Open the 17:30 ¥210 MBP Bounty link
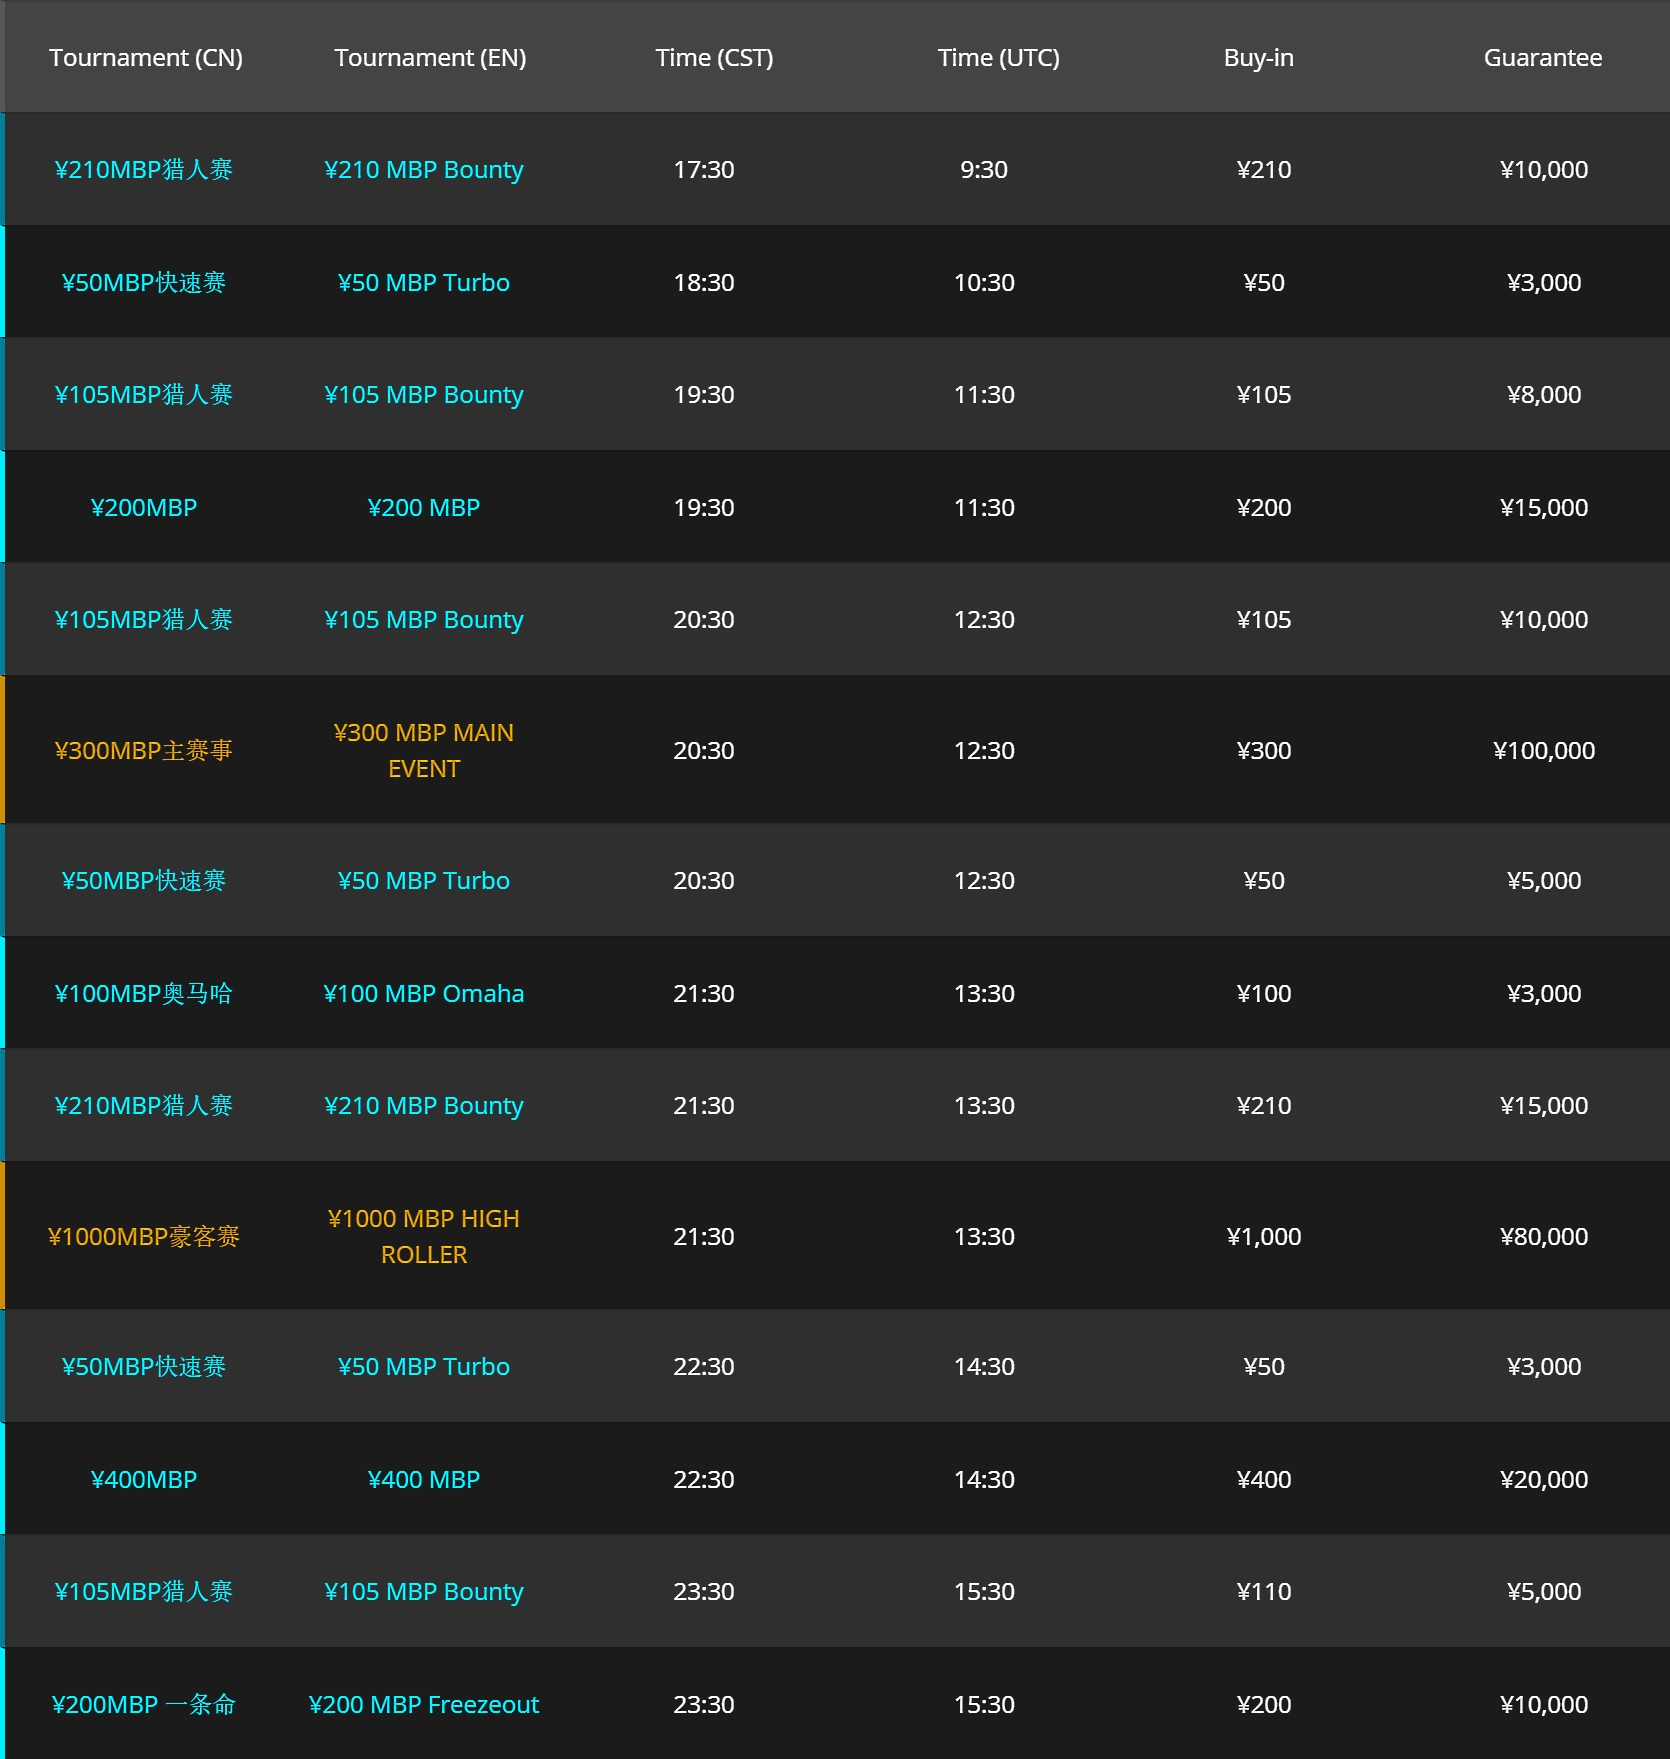 (424, 169)
